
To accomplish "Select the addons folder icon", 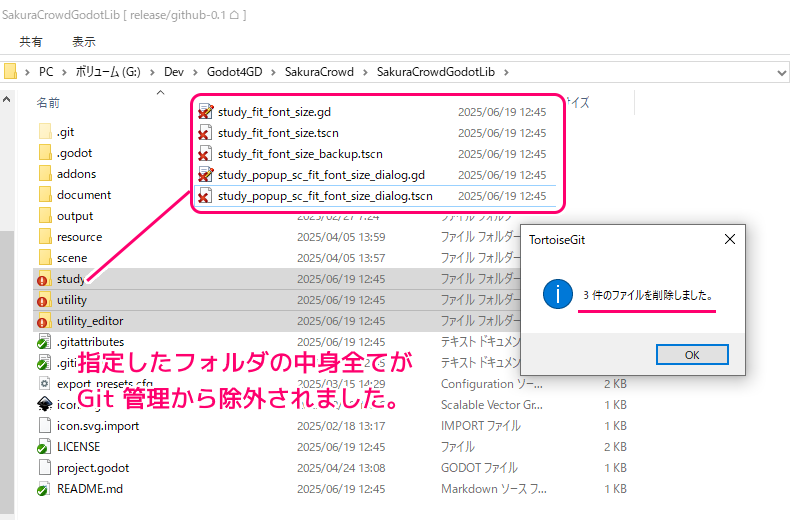I will (x=43, y=174).
